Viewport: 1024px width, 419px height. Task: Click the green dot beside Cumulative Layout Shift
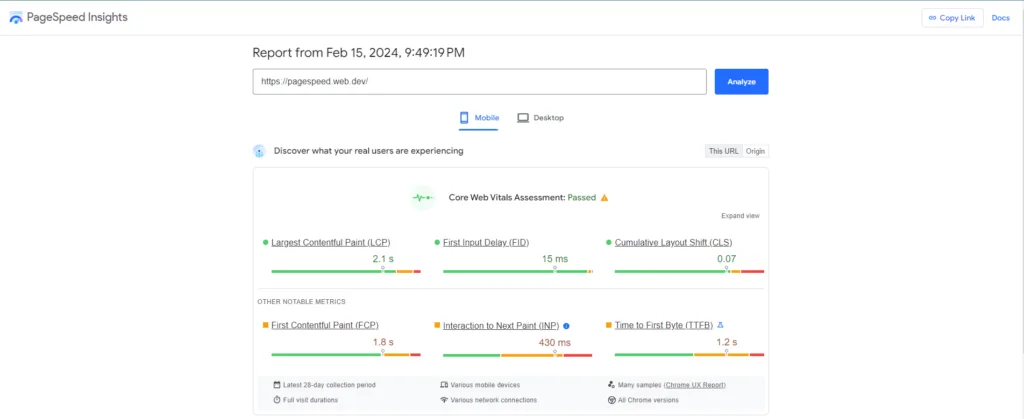point(609,242)
